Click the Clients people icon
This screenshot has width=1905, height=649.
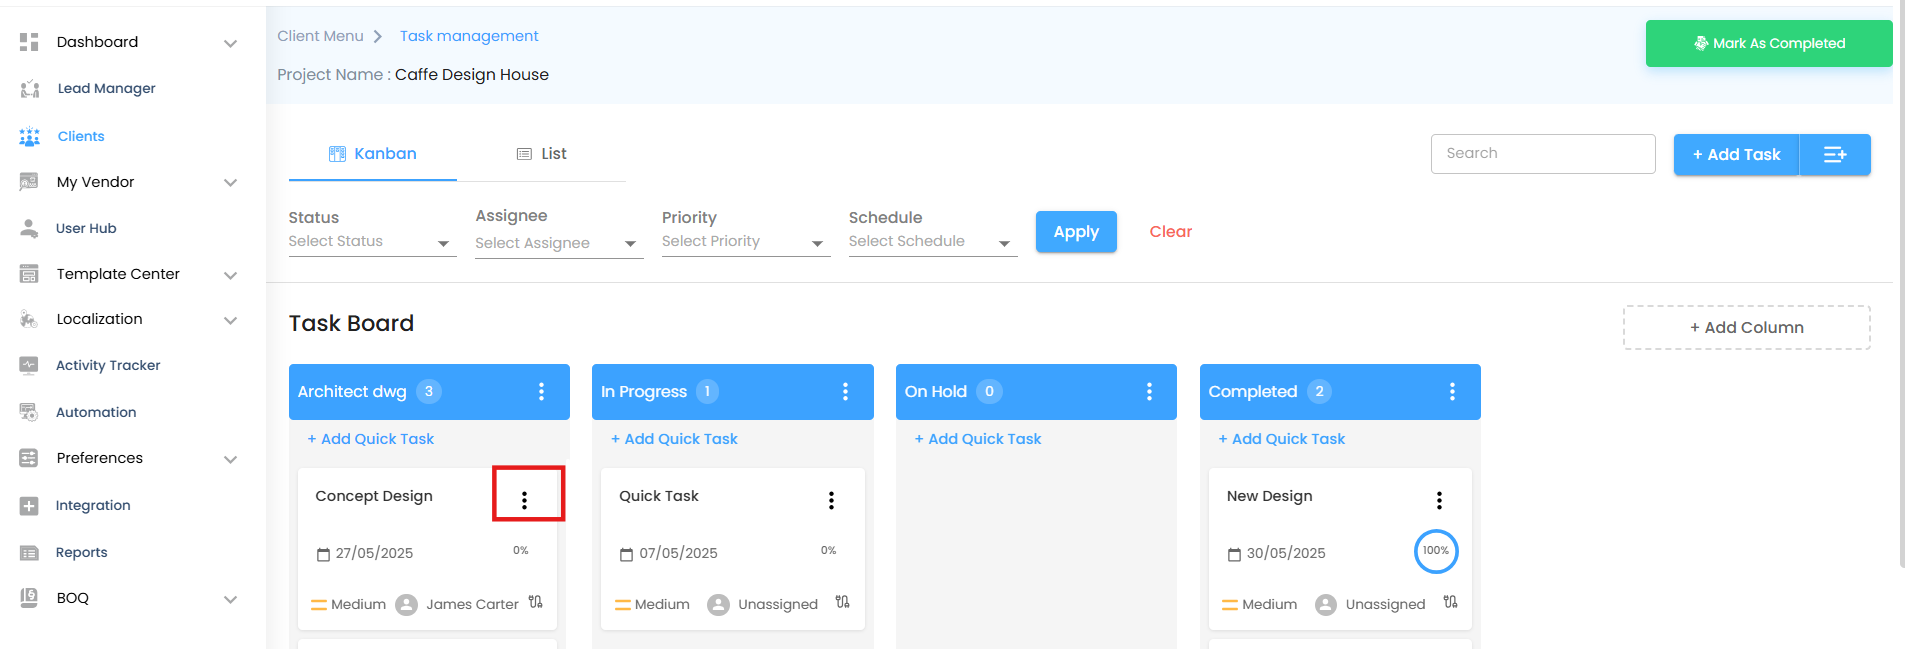click(29, 137)
